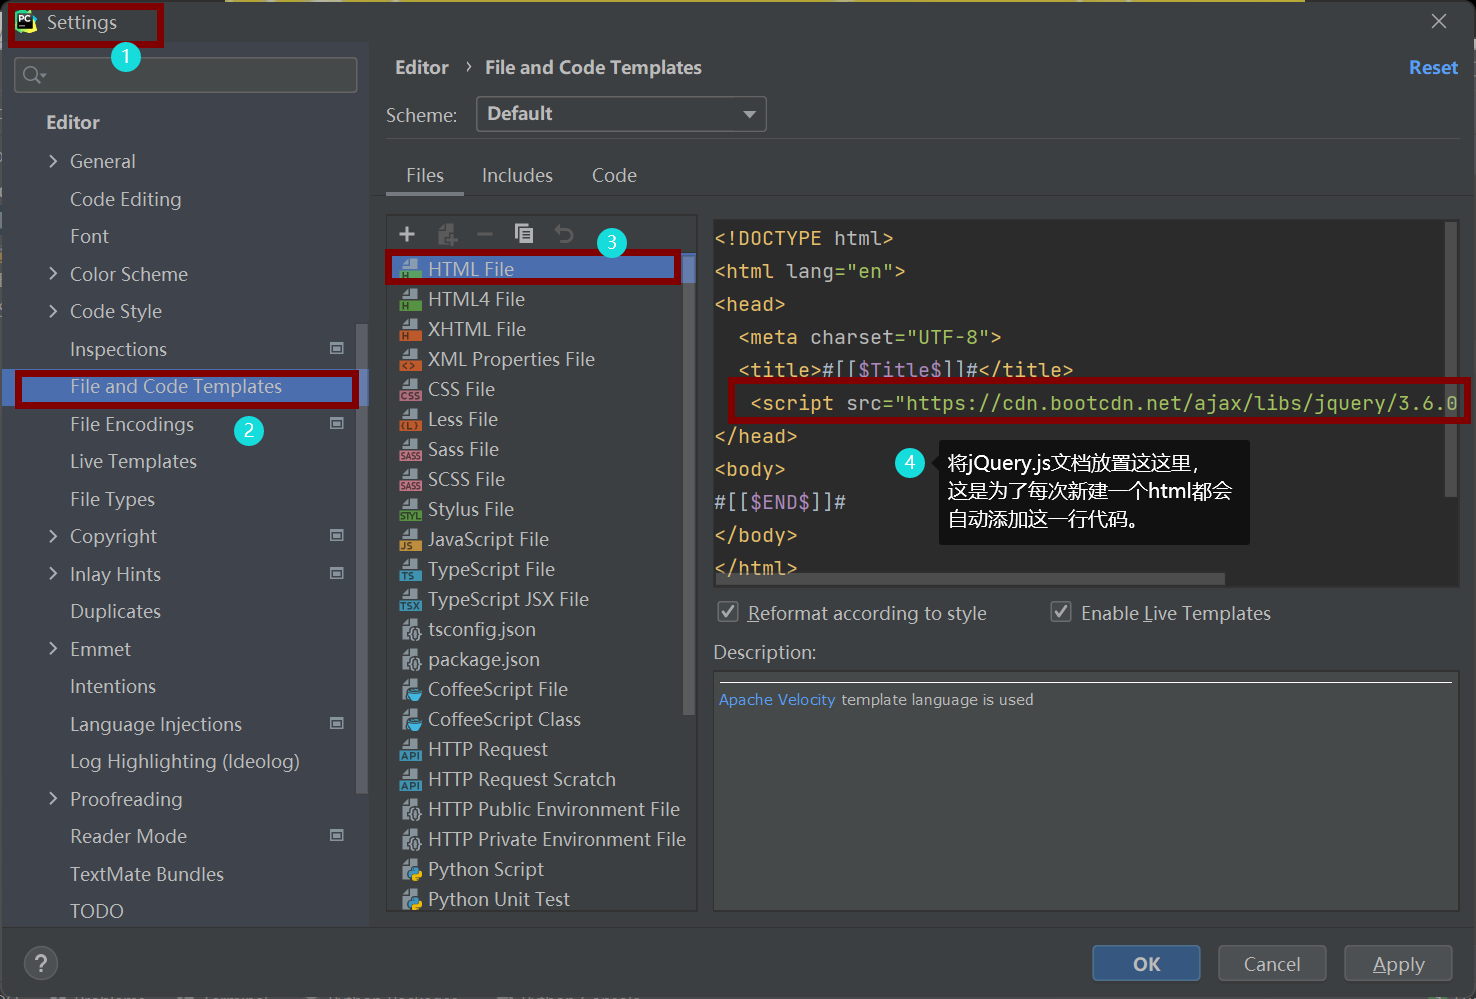Select the XHTML File template icon
This screenshot has width=1476, height=999.
coord(410,330)
